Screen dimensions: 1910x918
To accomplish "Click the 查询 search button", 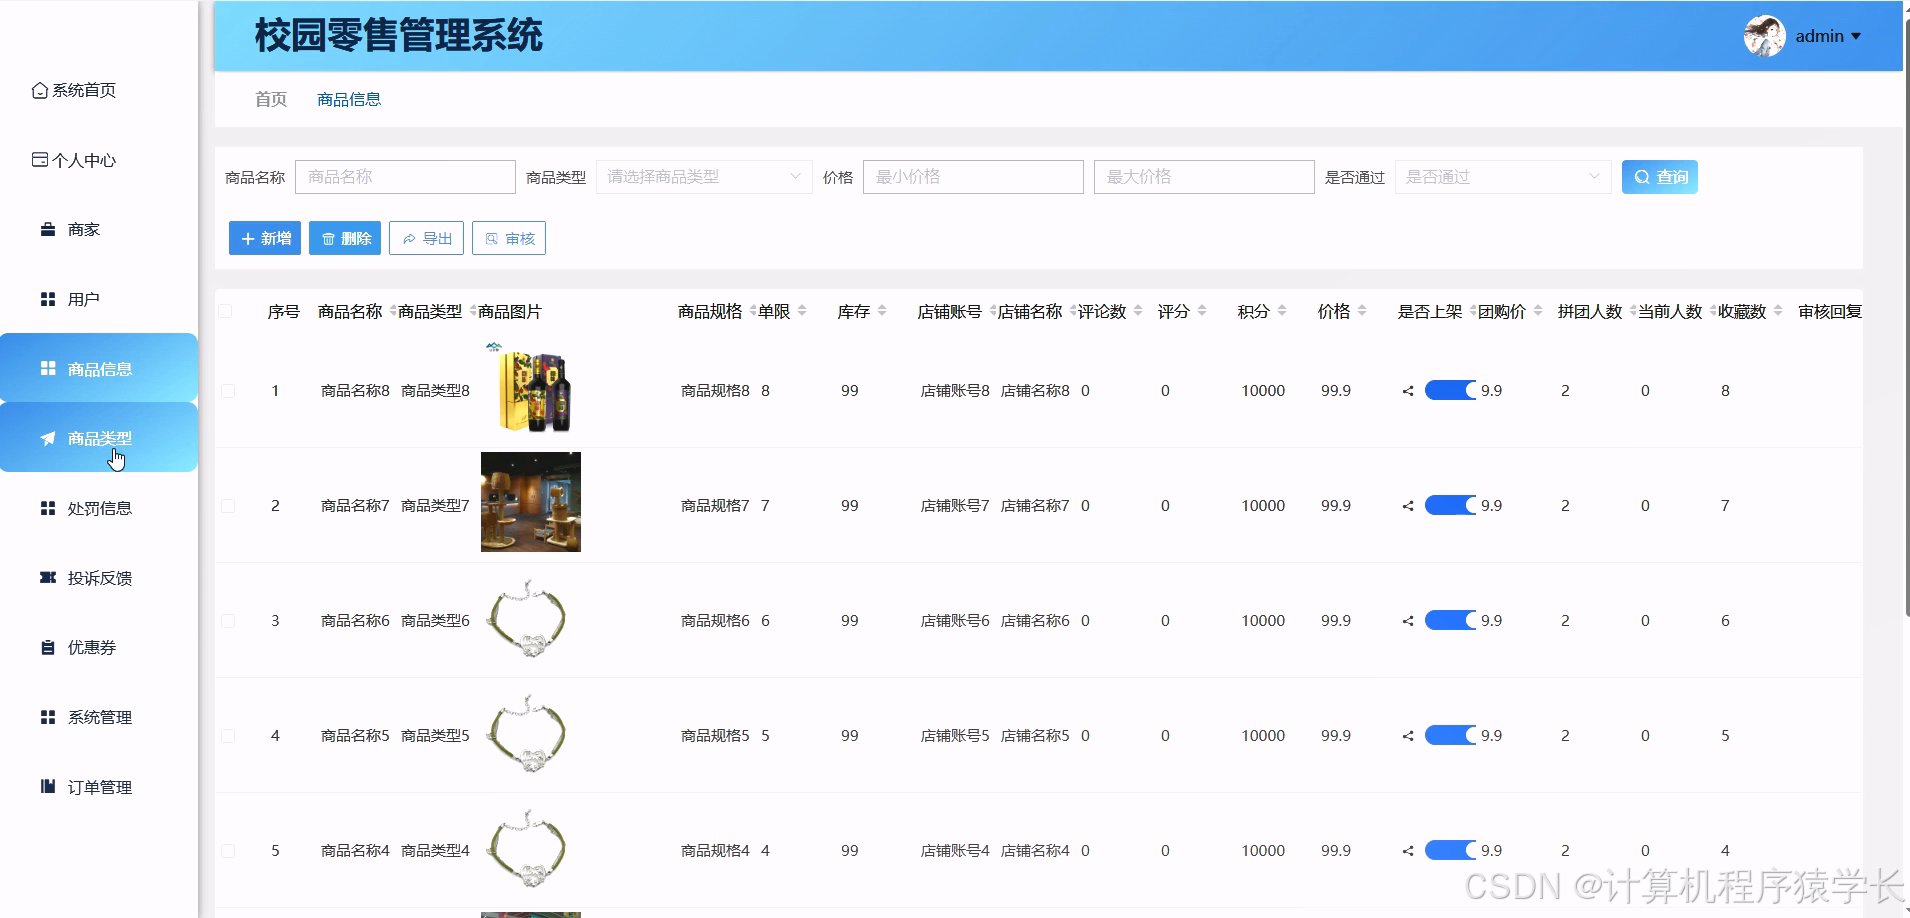I will click(x=1659, y=176).
